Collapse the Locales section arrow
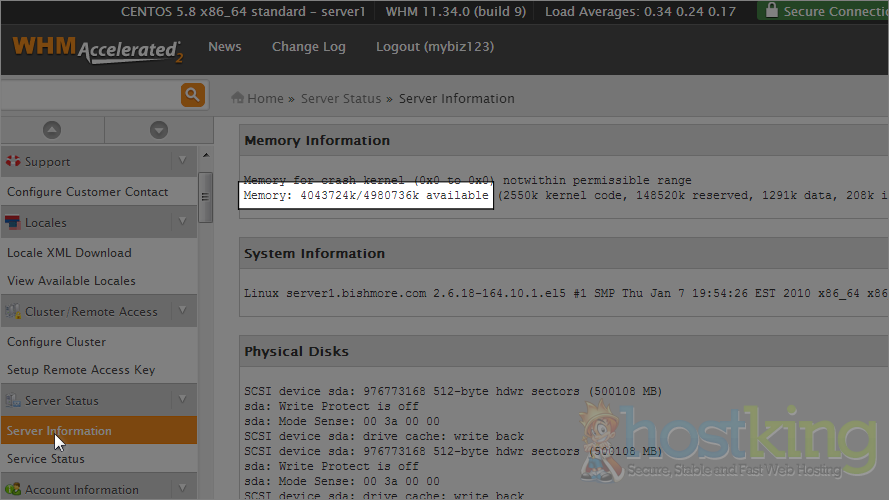This screenshot has height=500, width=889. click(181, 221)
